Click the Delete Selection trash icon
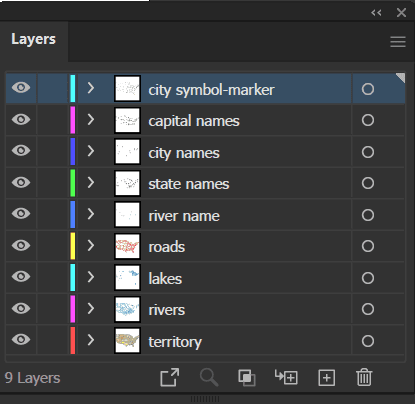Screen dimensions: 415x404 click(x=364, y=377)
